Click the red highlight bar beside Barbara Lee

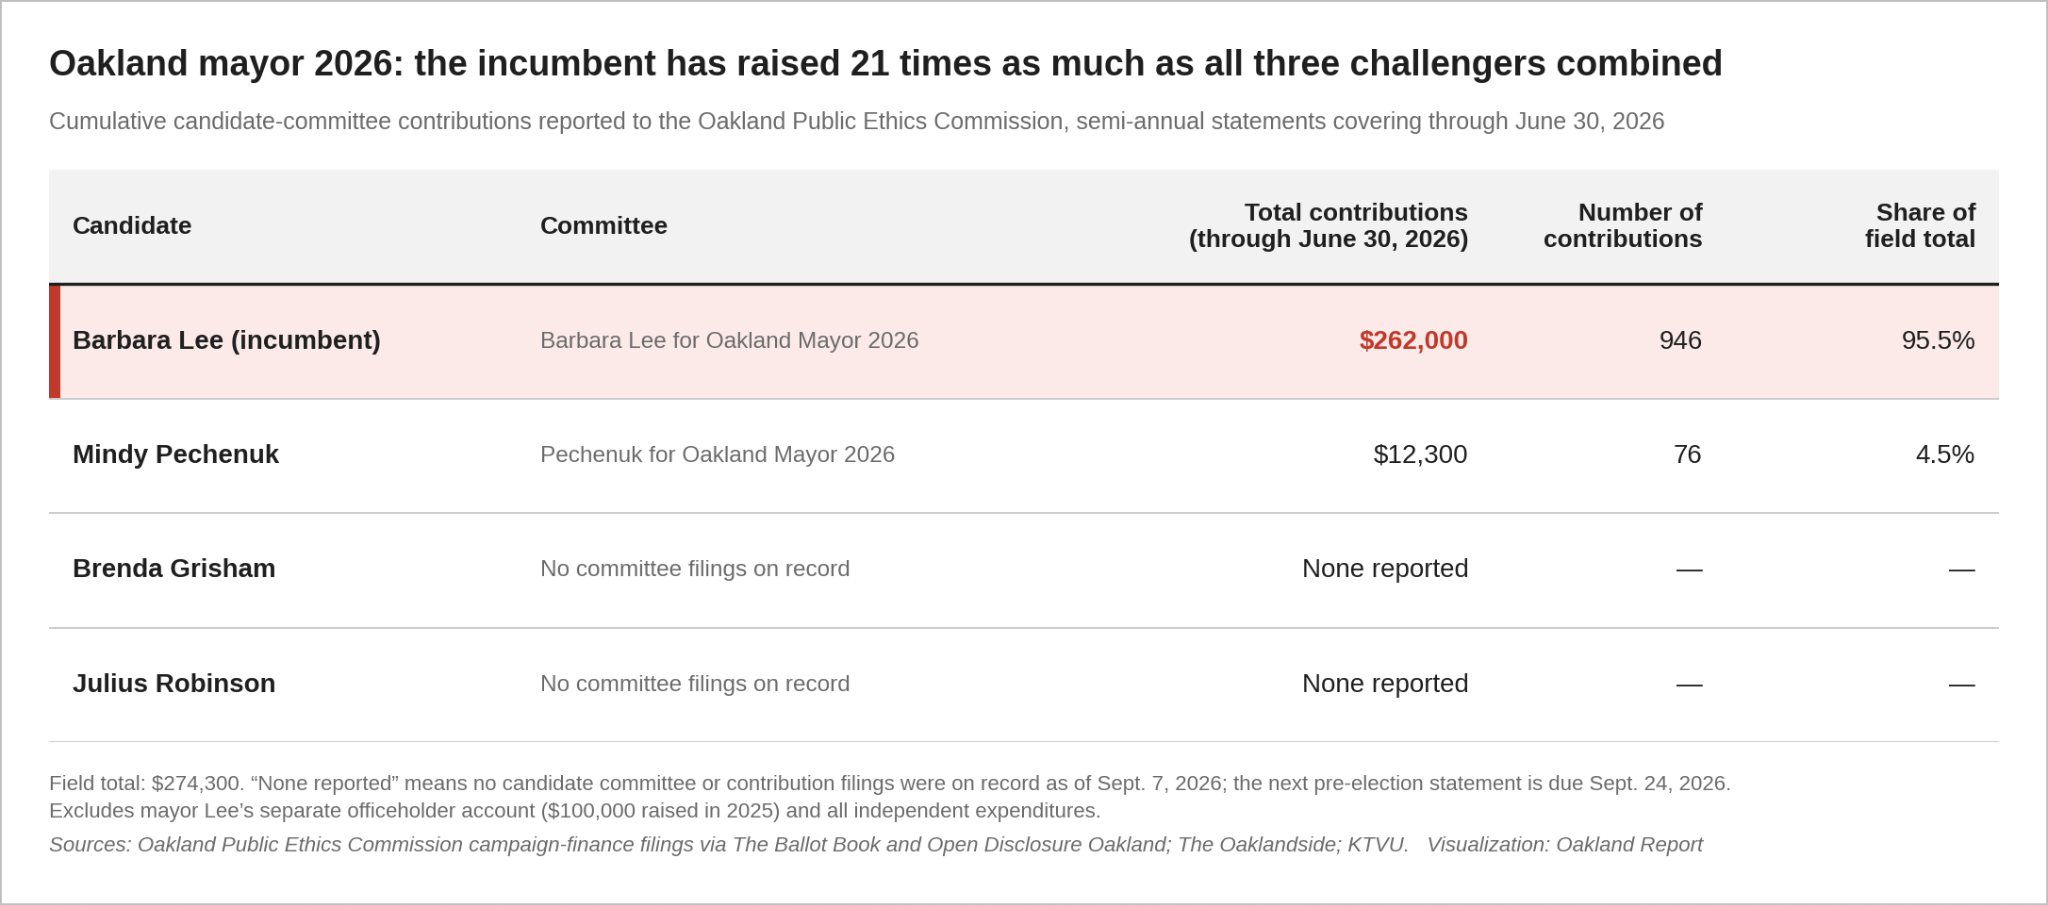(x=55, y=342)
